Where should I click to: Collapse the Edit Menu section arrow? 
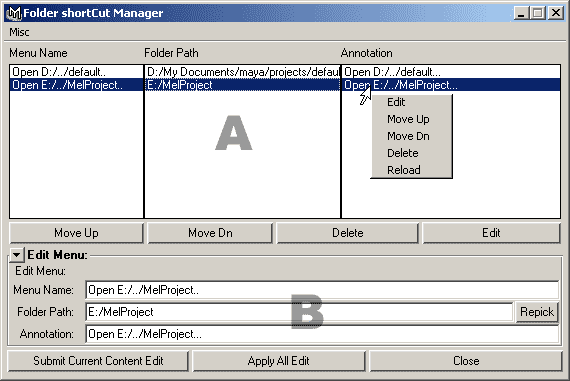pyautogui.click(x=16, y=255)
